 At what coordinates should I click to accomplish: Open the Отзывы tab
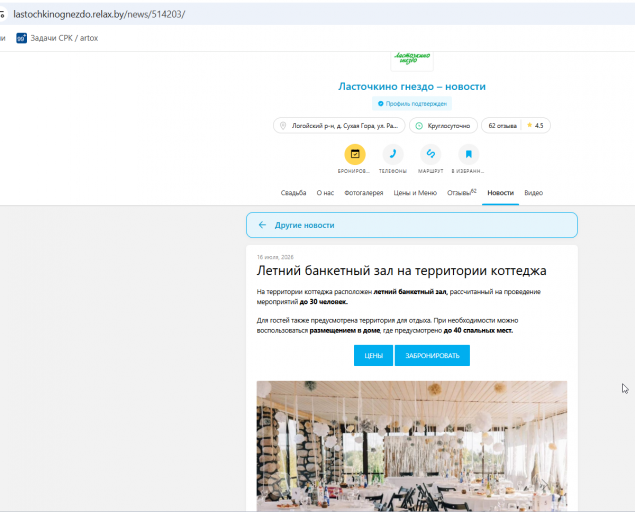462,193
